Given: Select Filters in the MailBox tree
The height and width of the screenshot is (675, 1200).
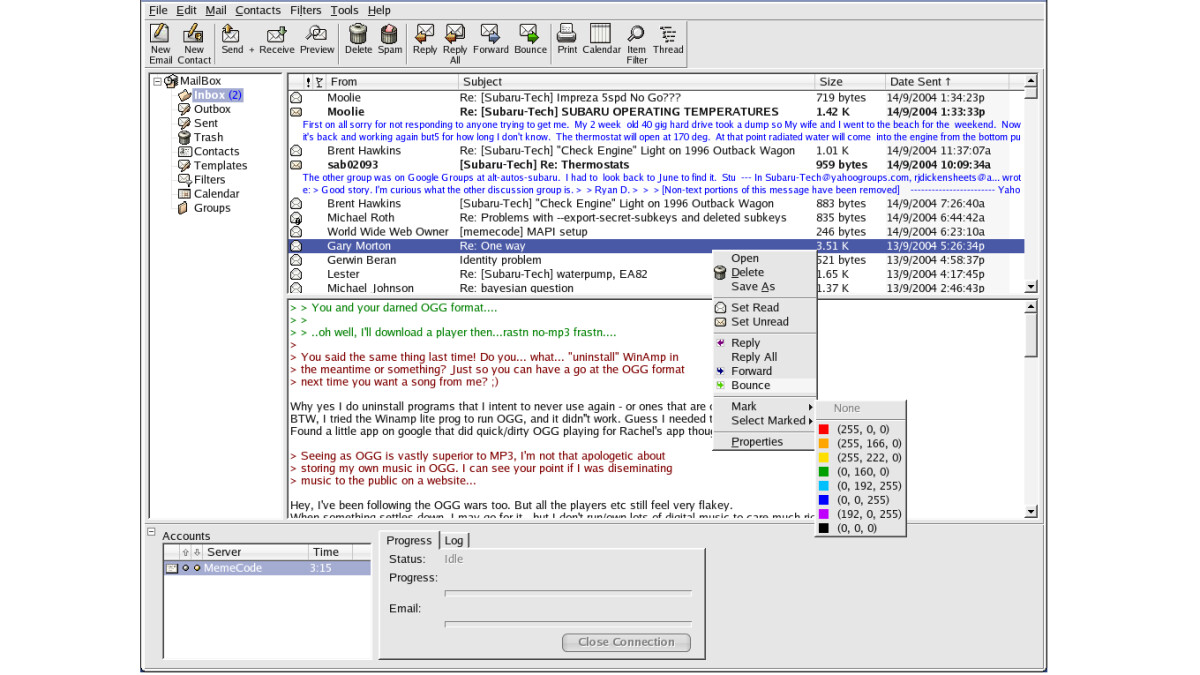Looking at the screenshot, I should 209,180.
